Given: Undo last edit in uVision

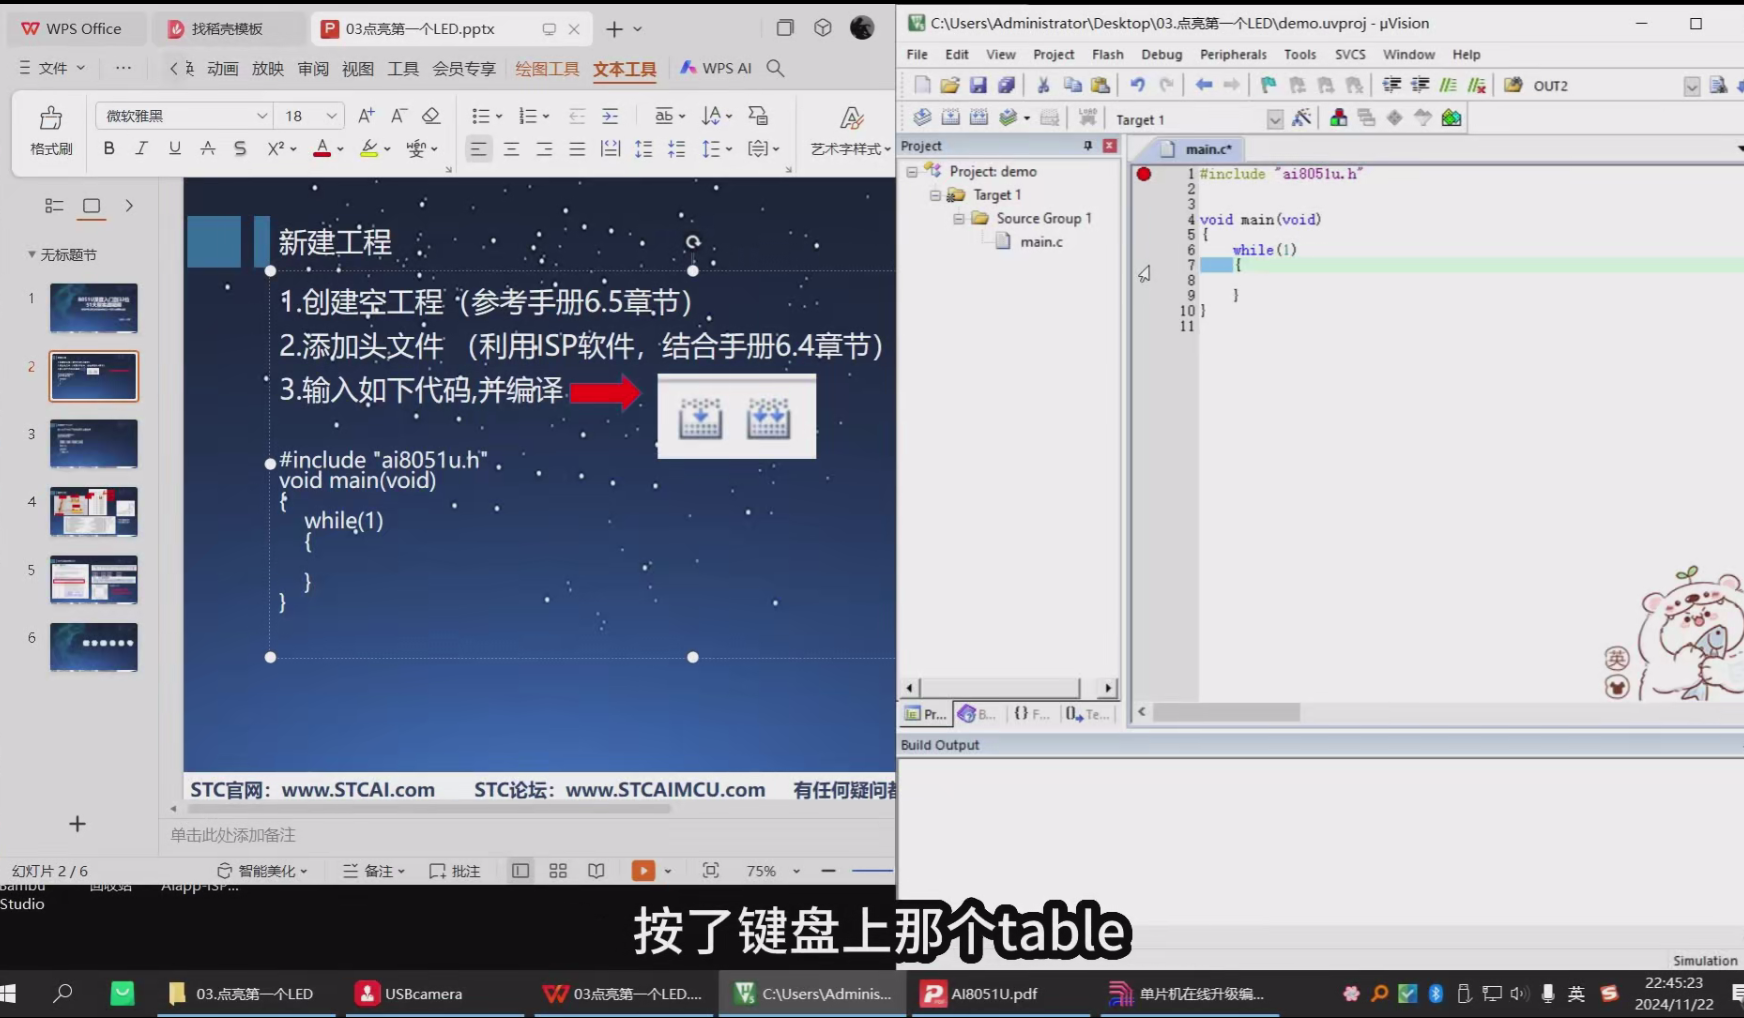Looking at the screenshot, I should click(x=1137, y=85).
